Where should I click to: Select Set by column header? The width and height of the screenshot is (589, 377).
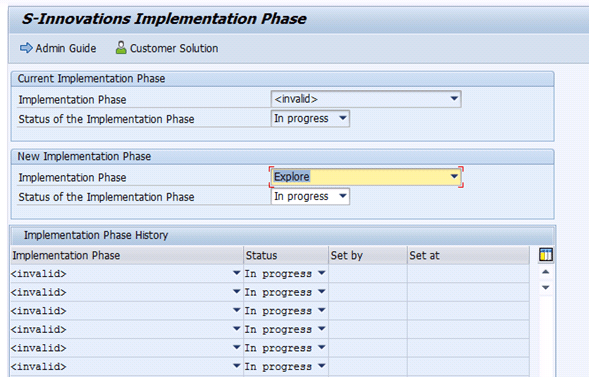point(368,255)
